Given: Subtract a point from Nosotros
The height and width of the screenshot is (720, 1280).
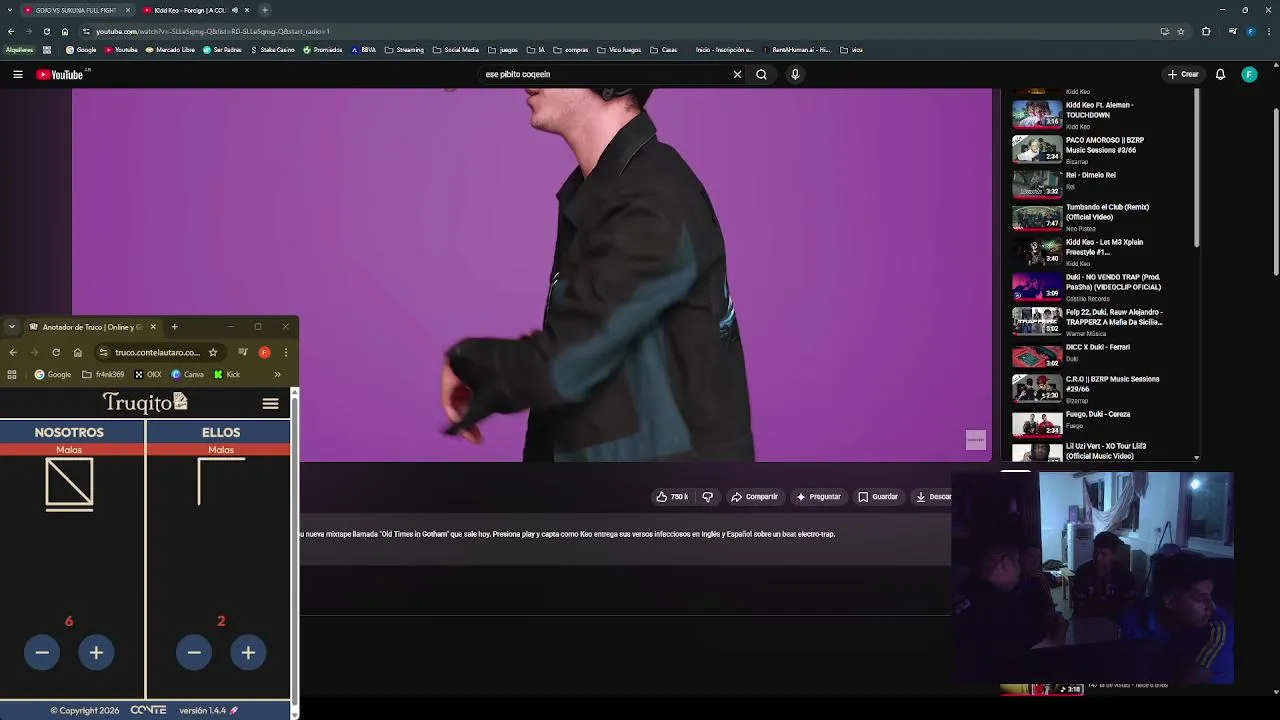Looking at the screenshot, I should tap(42, 653).
